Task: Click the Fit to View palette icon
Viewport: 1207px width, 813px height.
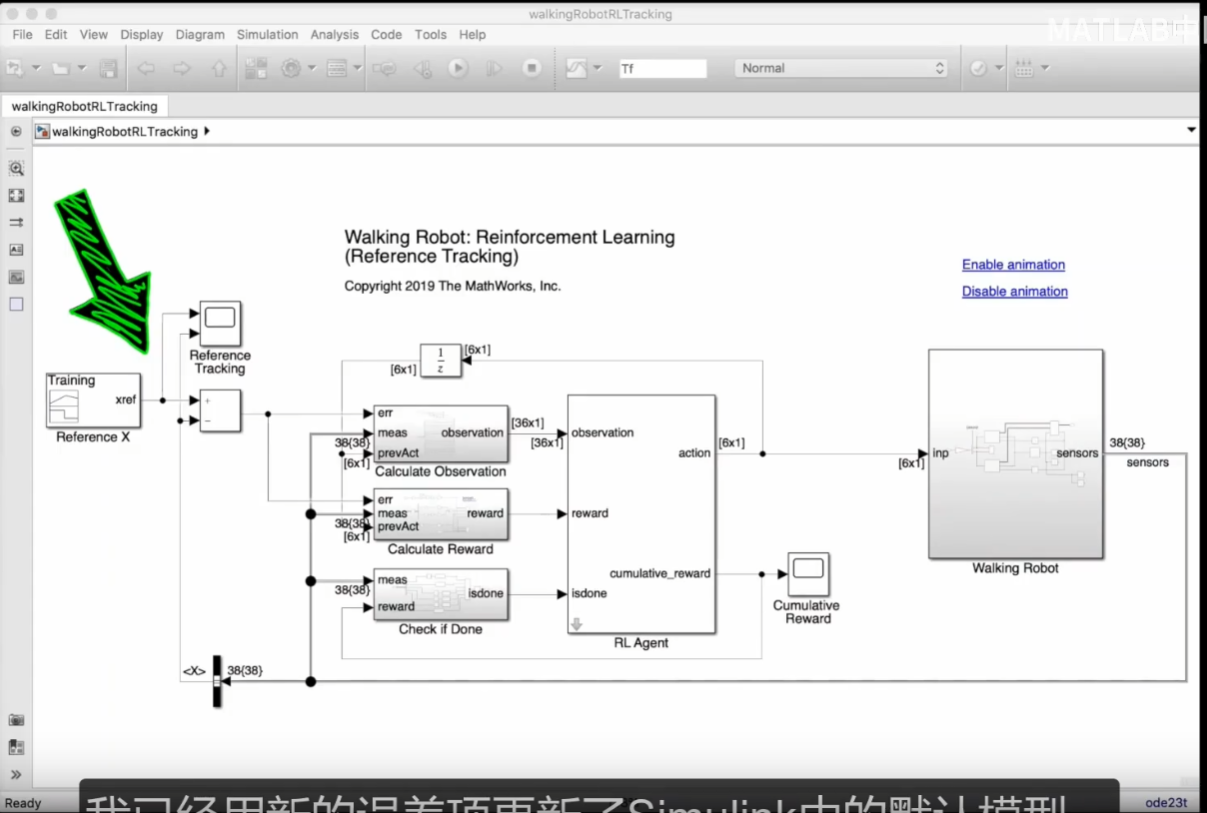Action: (x=16, y=195)
